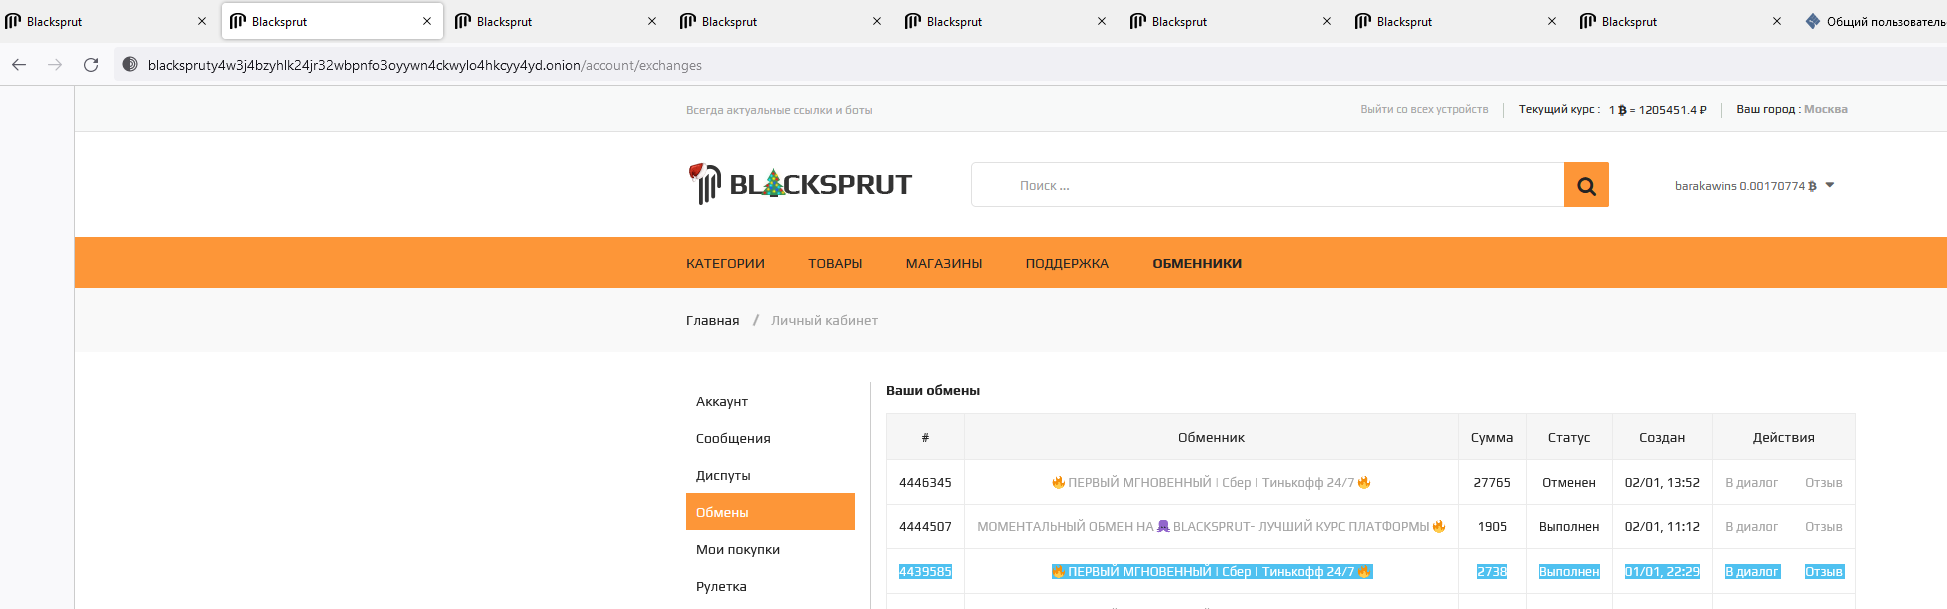Click В диалог for order 4446345

tap(1751, 482)
